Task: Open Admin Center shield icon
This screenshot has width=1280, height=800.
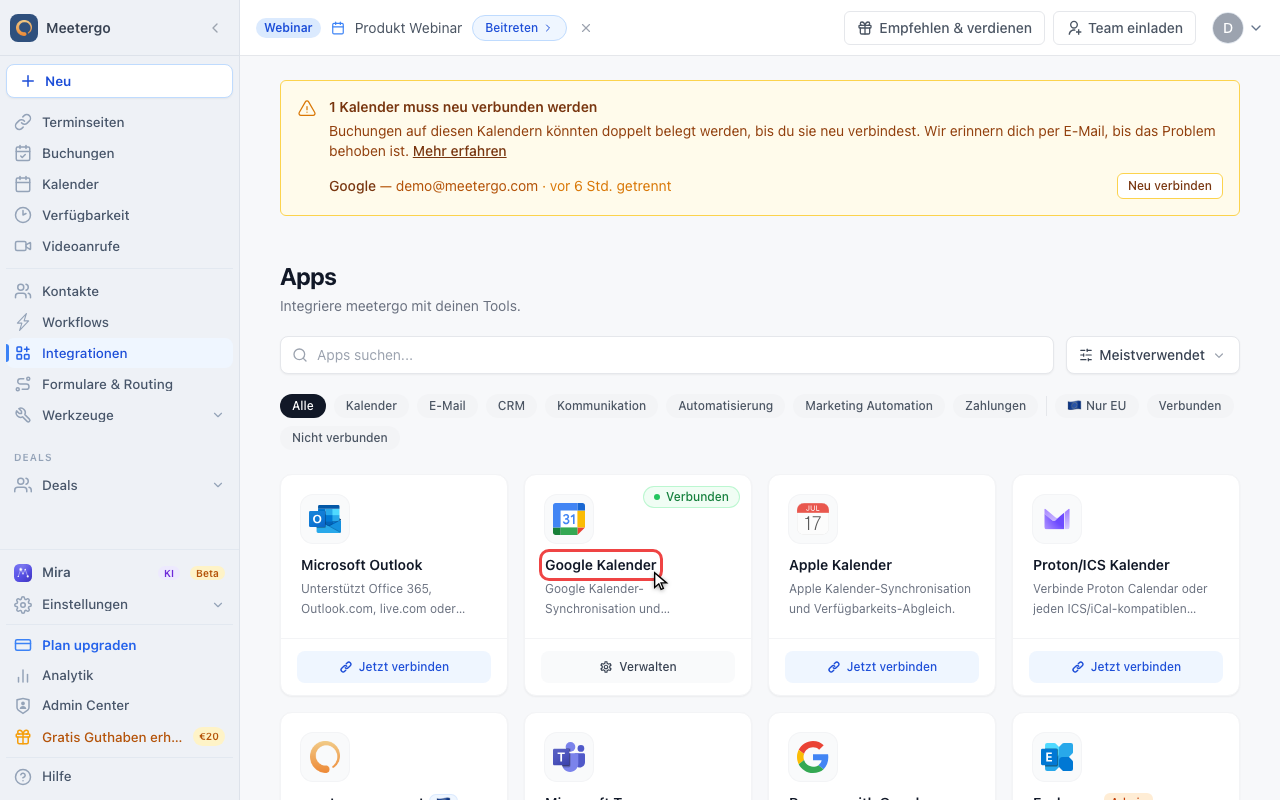Action: point(23,705)
